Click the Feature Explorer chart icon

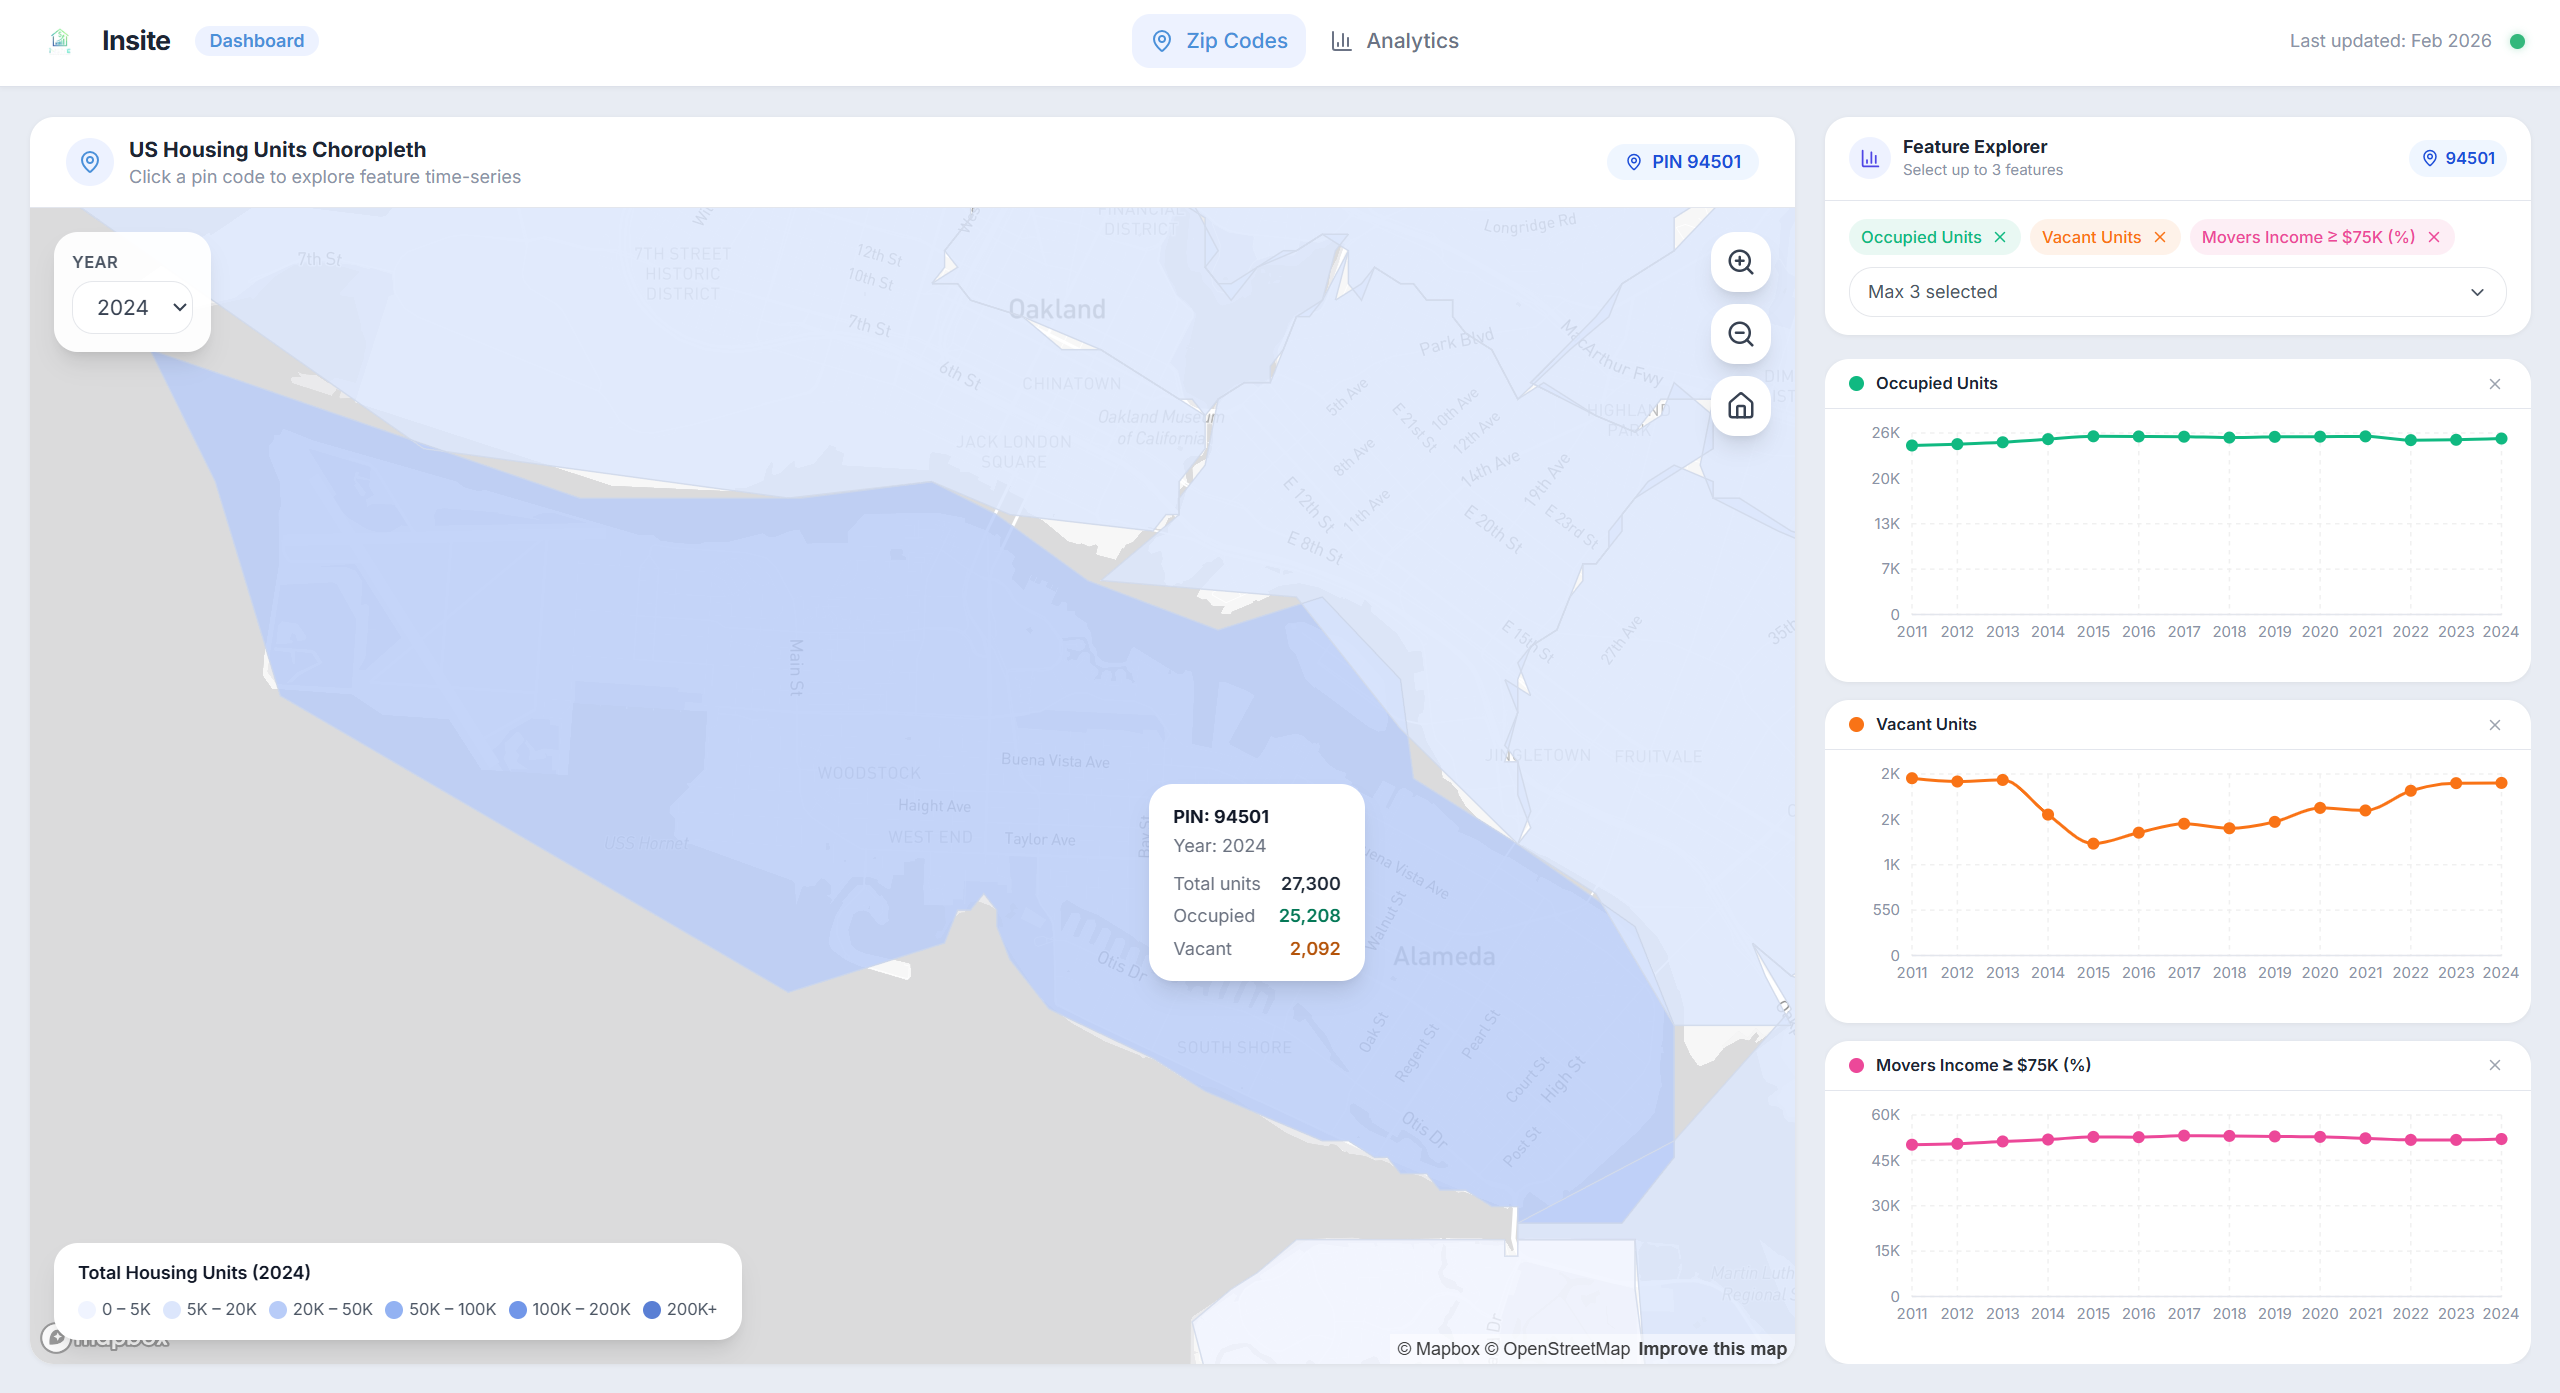[1869, 158]
